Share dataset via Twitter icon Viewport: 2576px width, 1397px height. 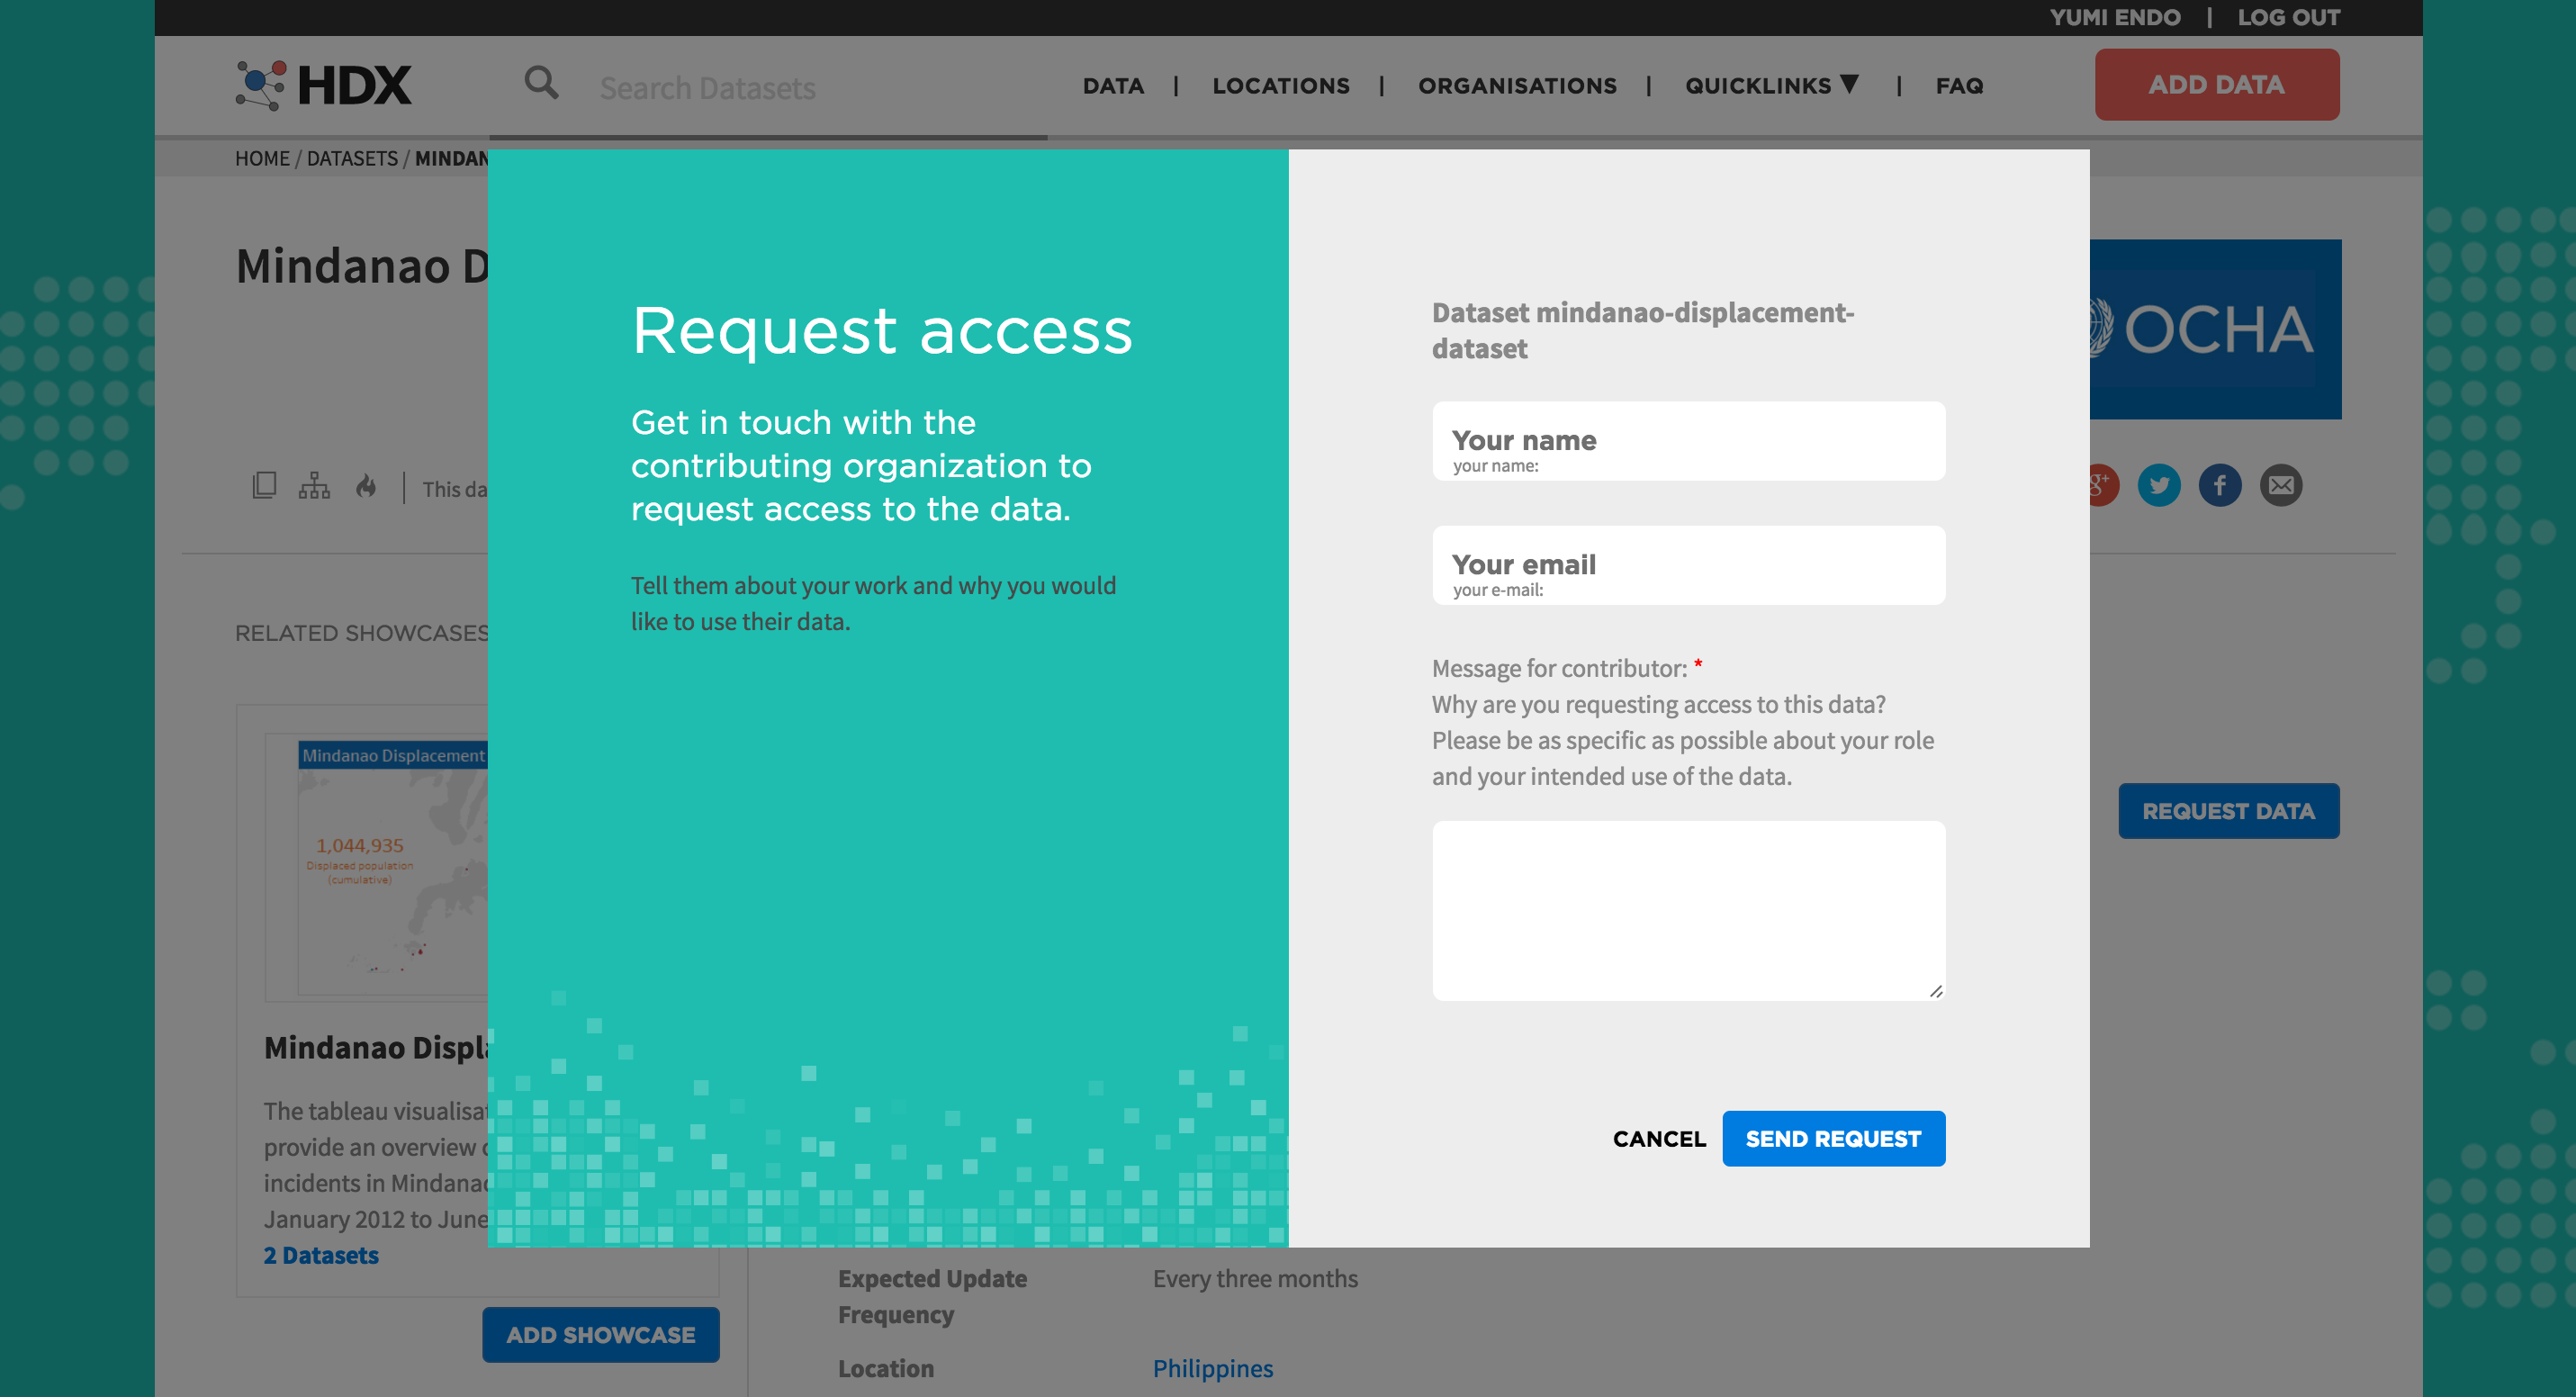(2158, 486)
